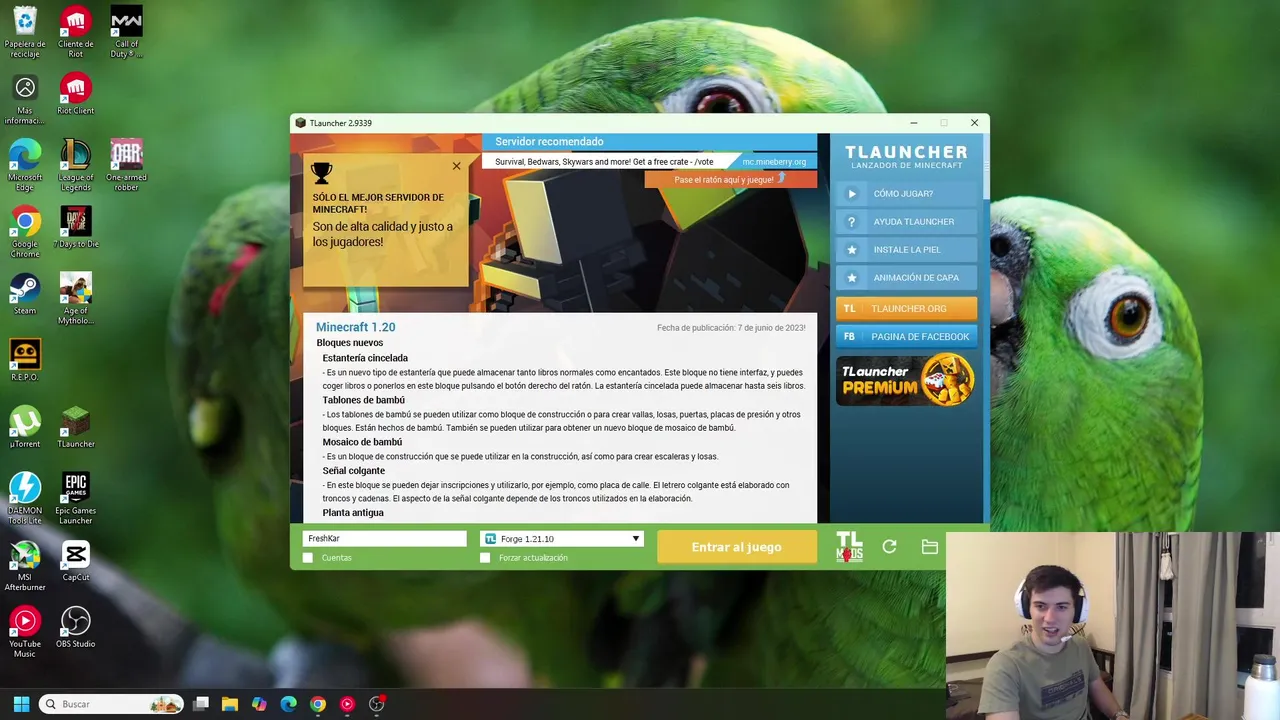Select the Riot Client desktop icon
The image size is (1280, 720).
pyautogui.click(x=76, y=95)
